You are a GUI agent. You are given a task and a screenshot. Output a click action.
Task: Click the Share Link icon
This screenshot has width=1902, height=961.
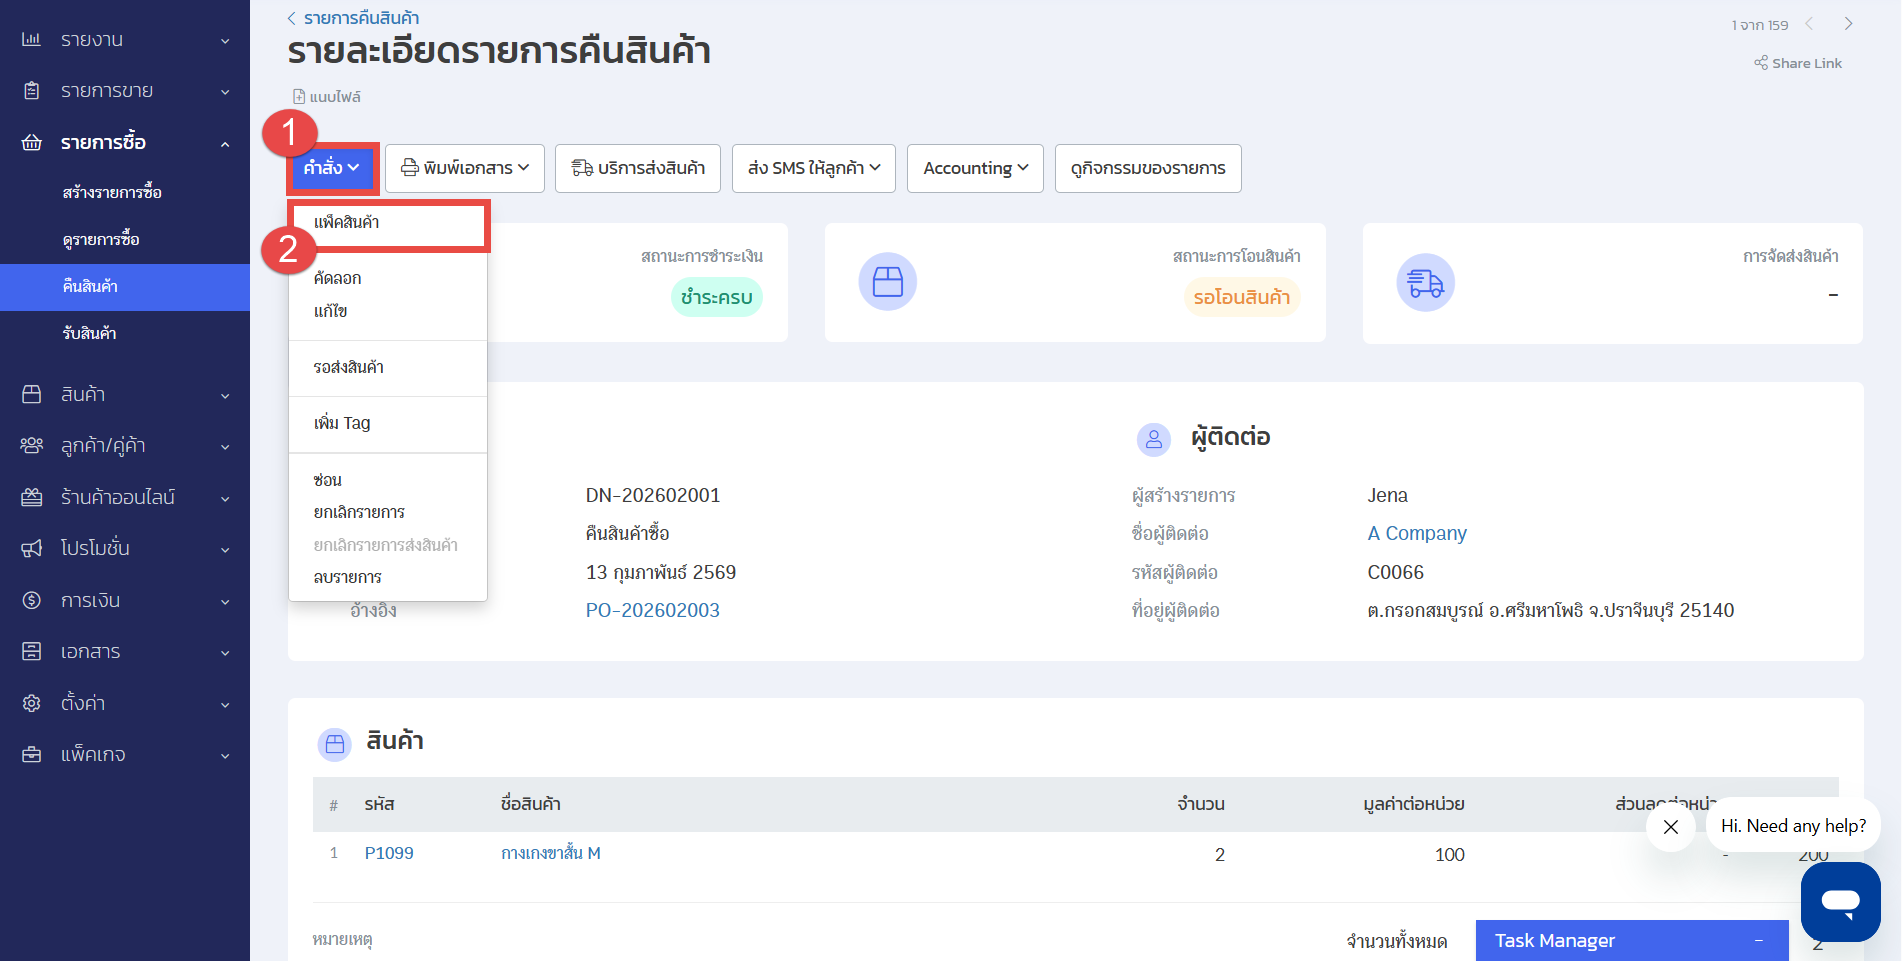(1760, 63)
